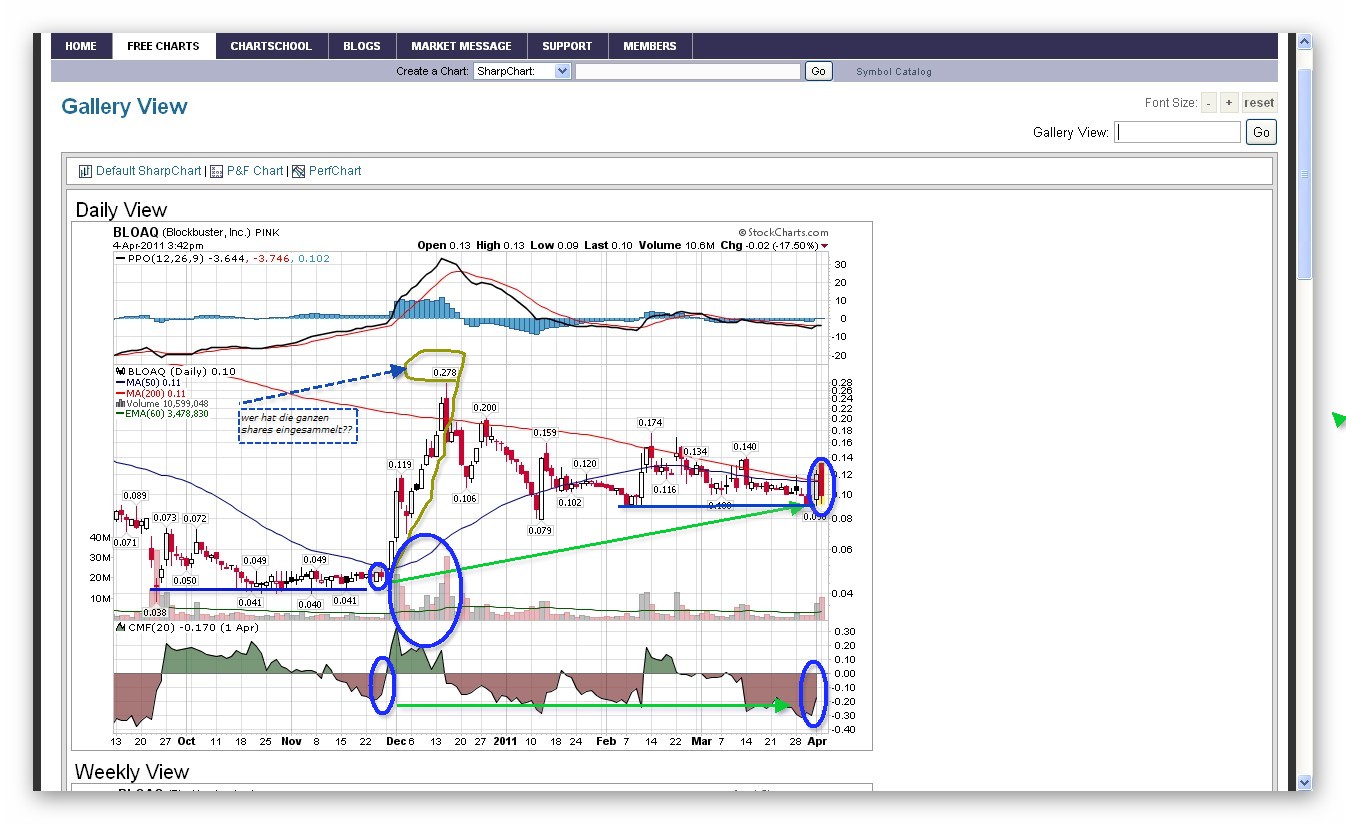The width and height of the screenshot is (1346, 824).
Task: Click Go next to Create a Chart
Action: tap(819, 71)
